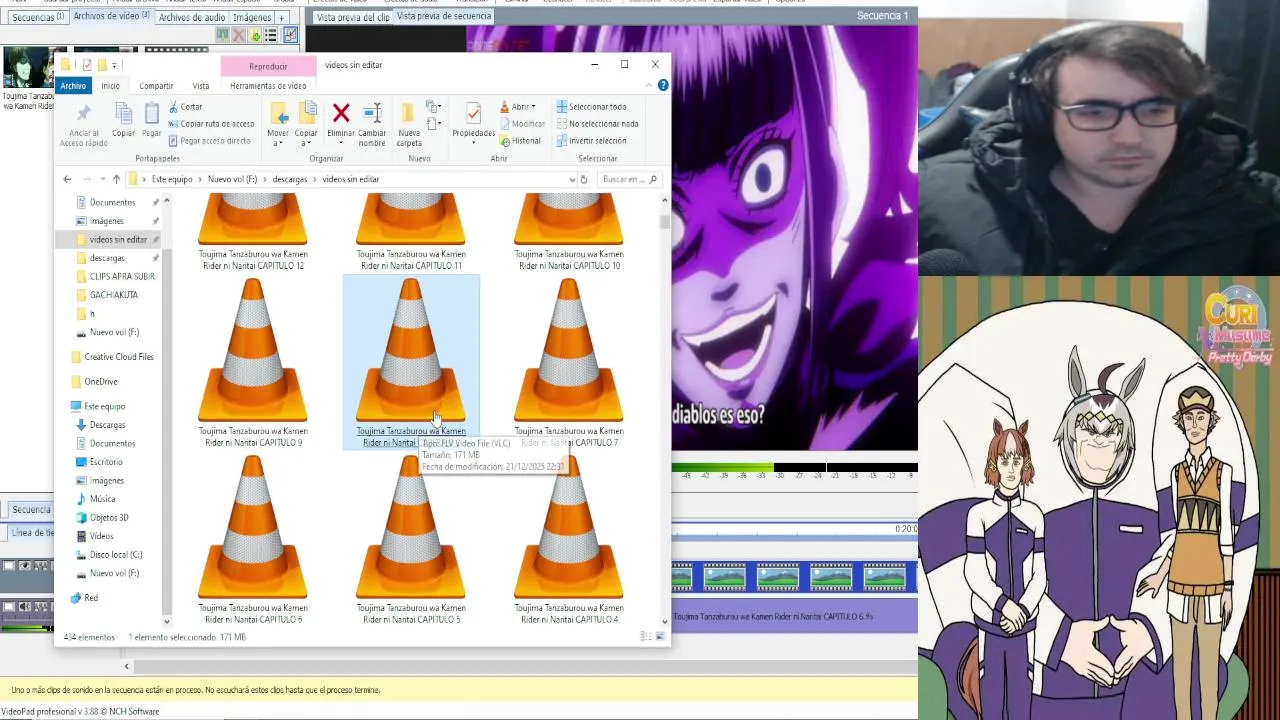Click 'Nuevo vol (F:)' breadcrumb in address bar

(x=232, y=179)
